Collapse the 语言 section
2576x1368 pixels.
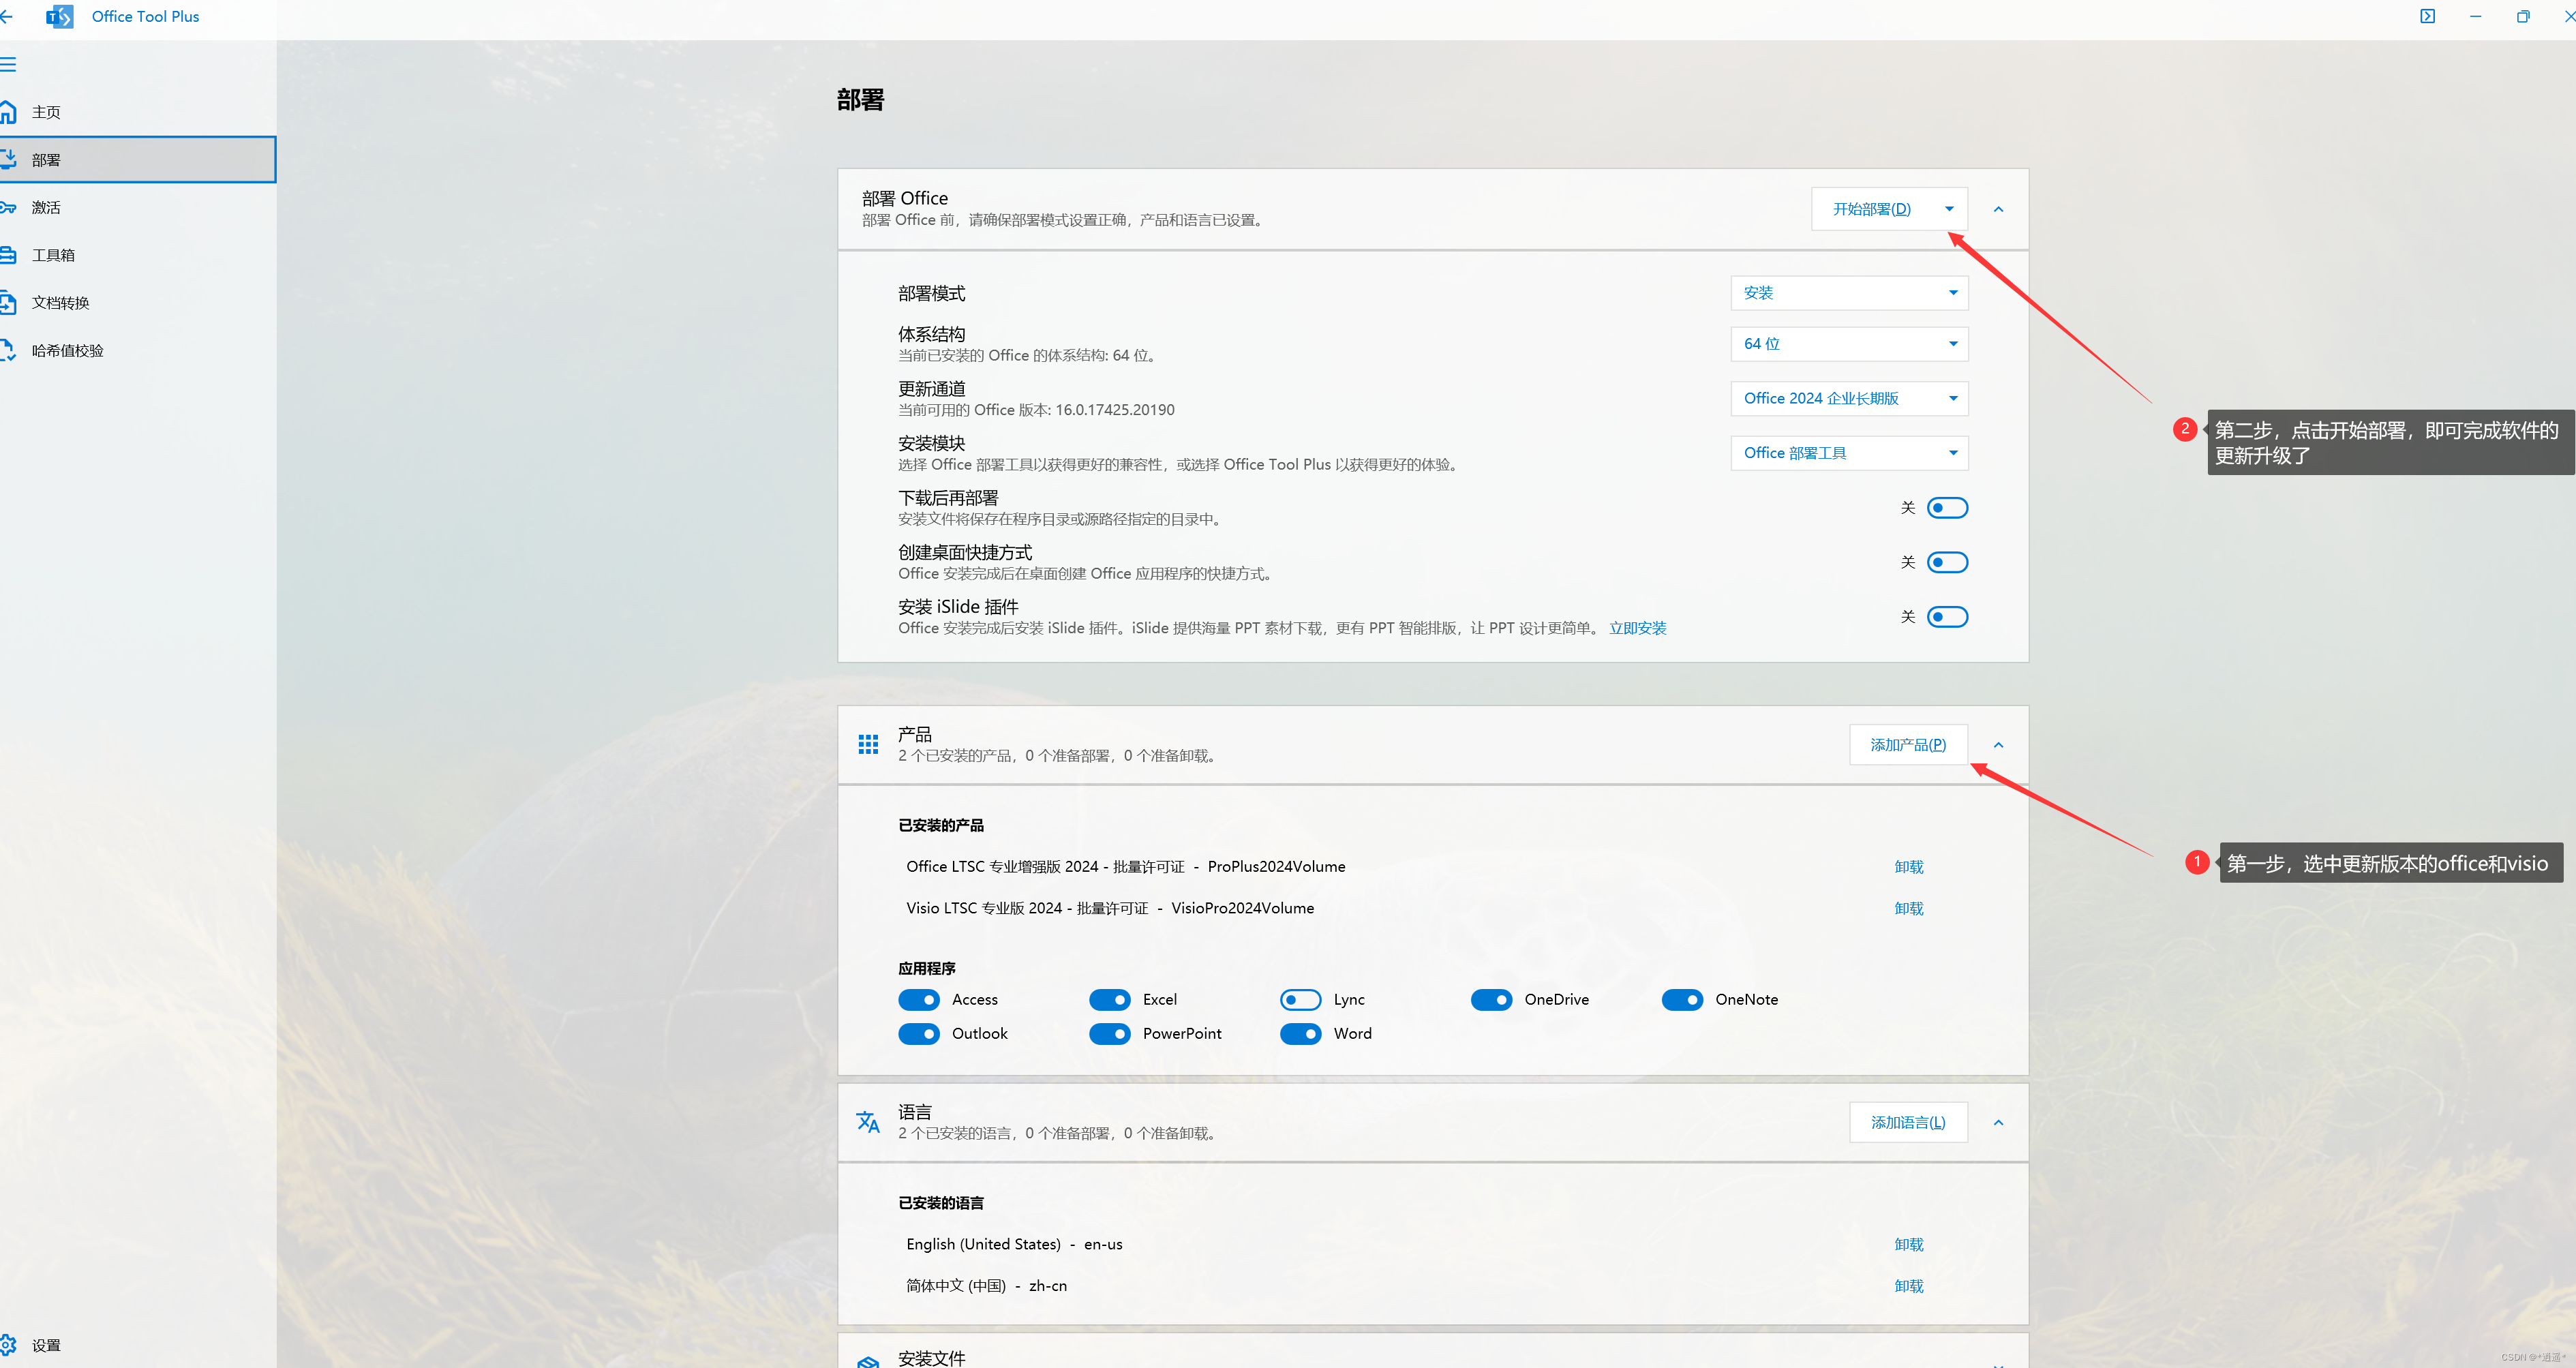(1998, 1123)
